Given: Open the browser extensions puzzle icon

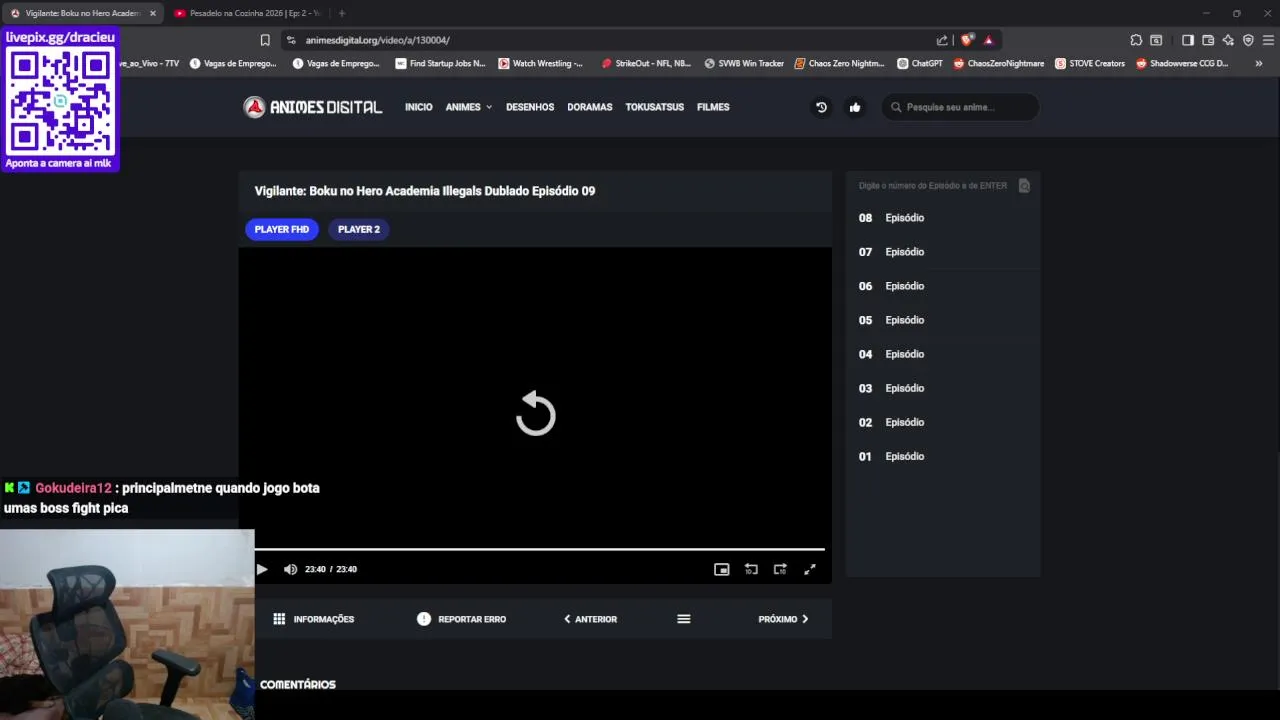Looking at the screenshot, I should pyautogui.click(x=1136, y=40).
